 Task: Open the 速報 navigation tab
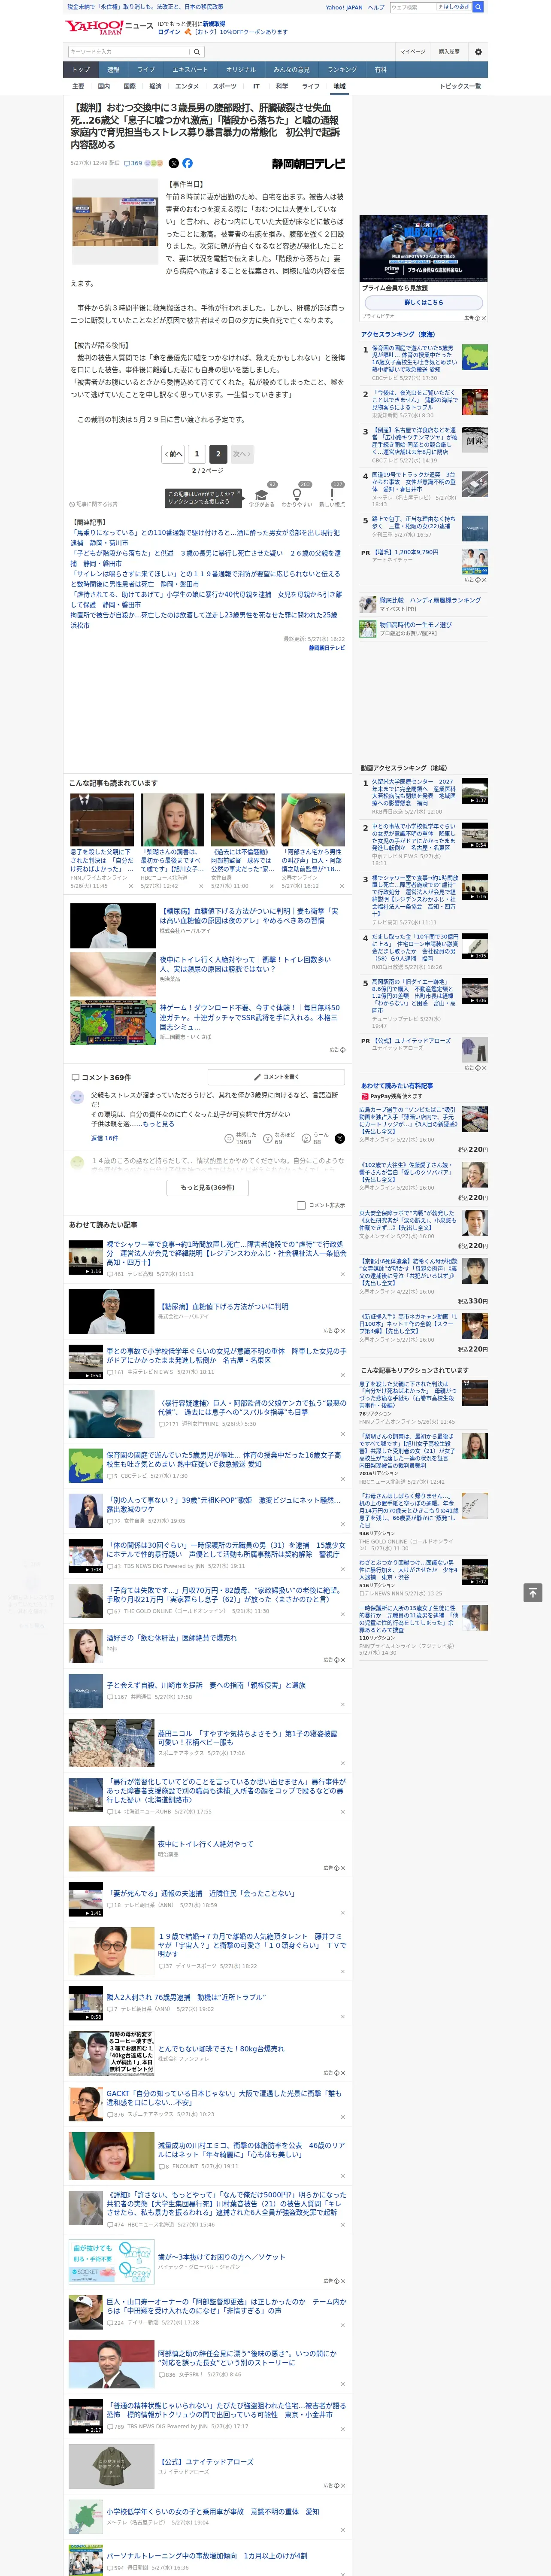click(x=113, y=70)
